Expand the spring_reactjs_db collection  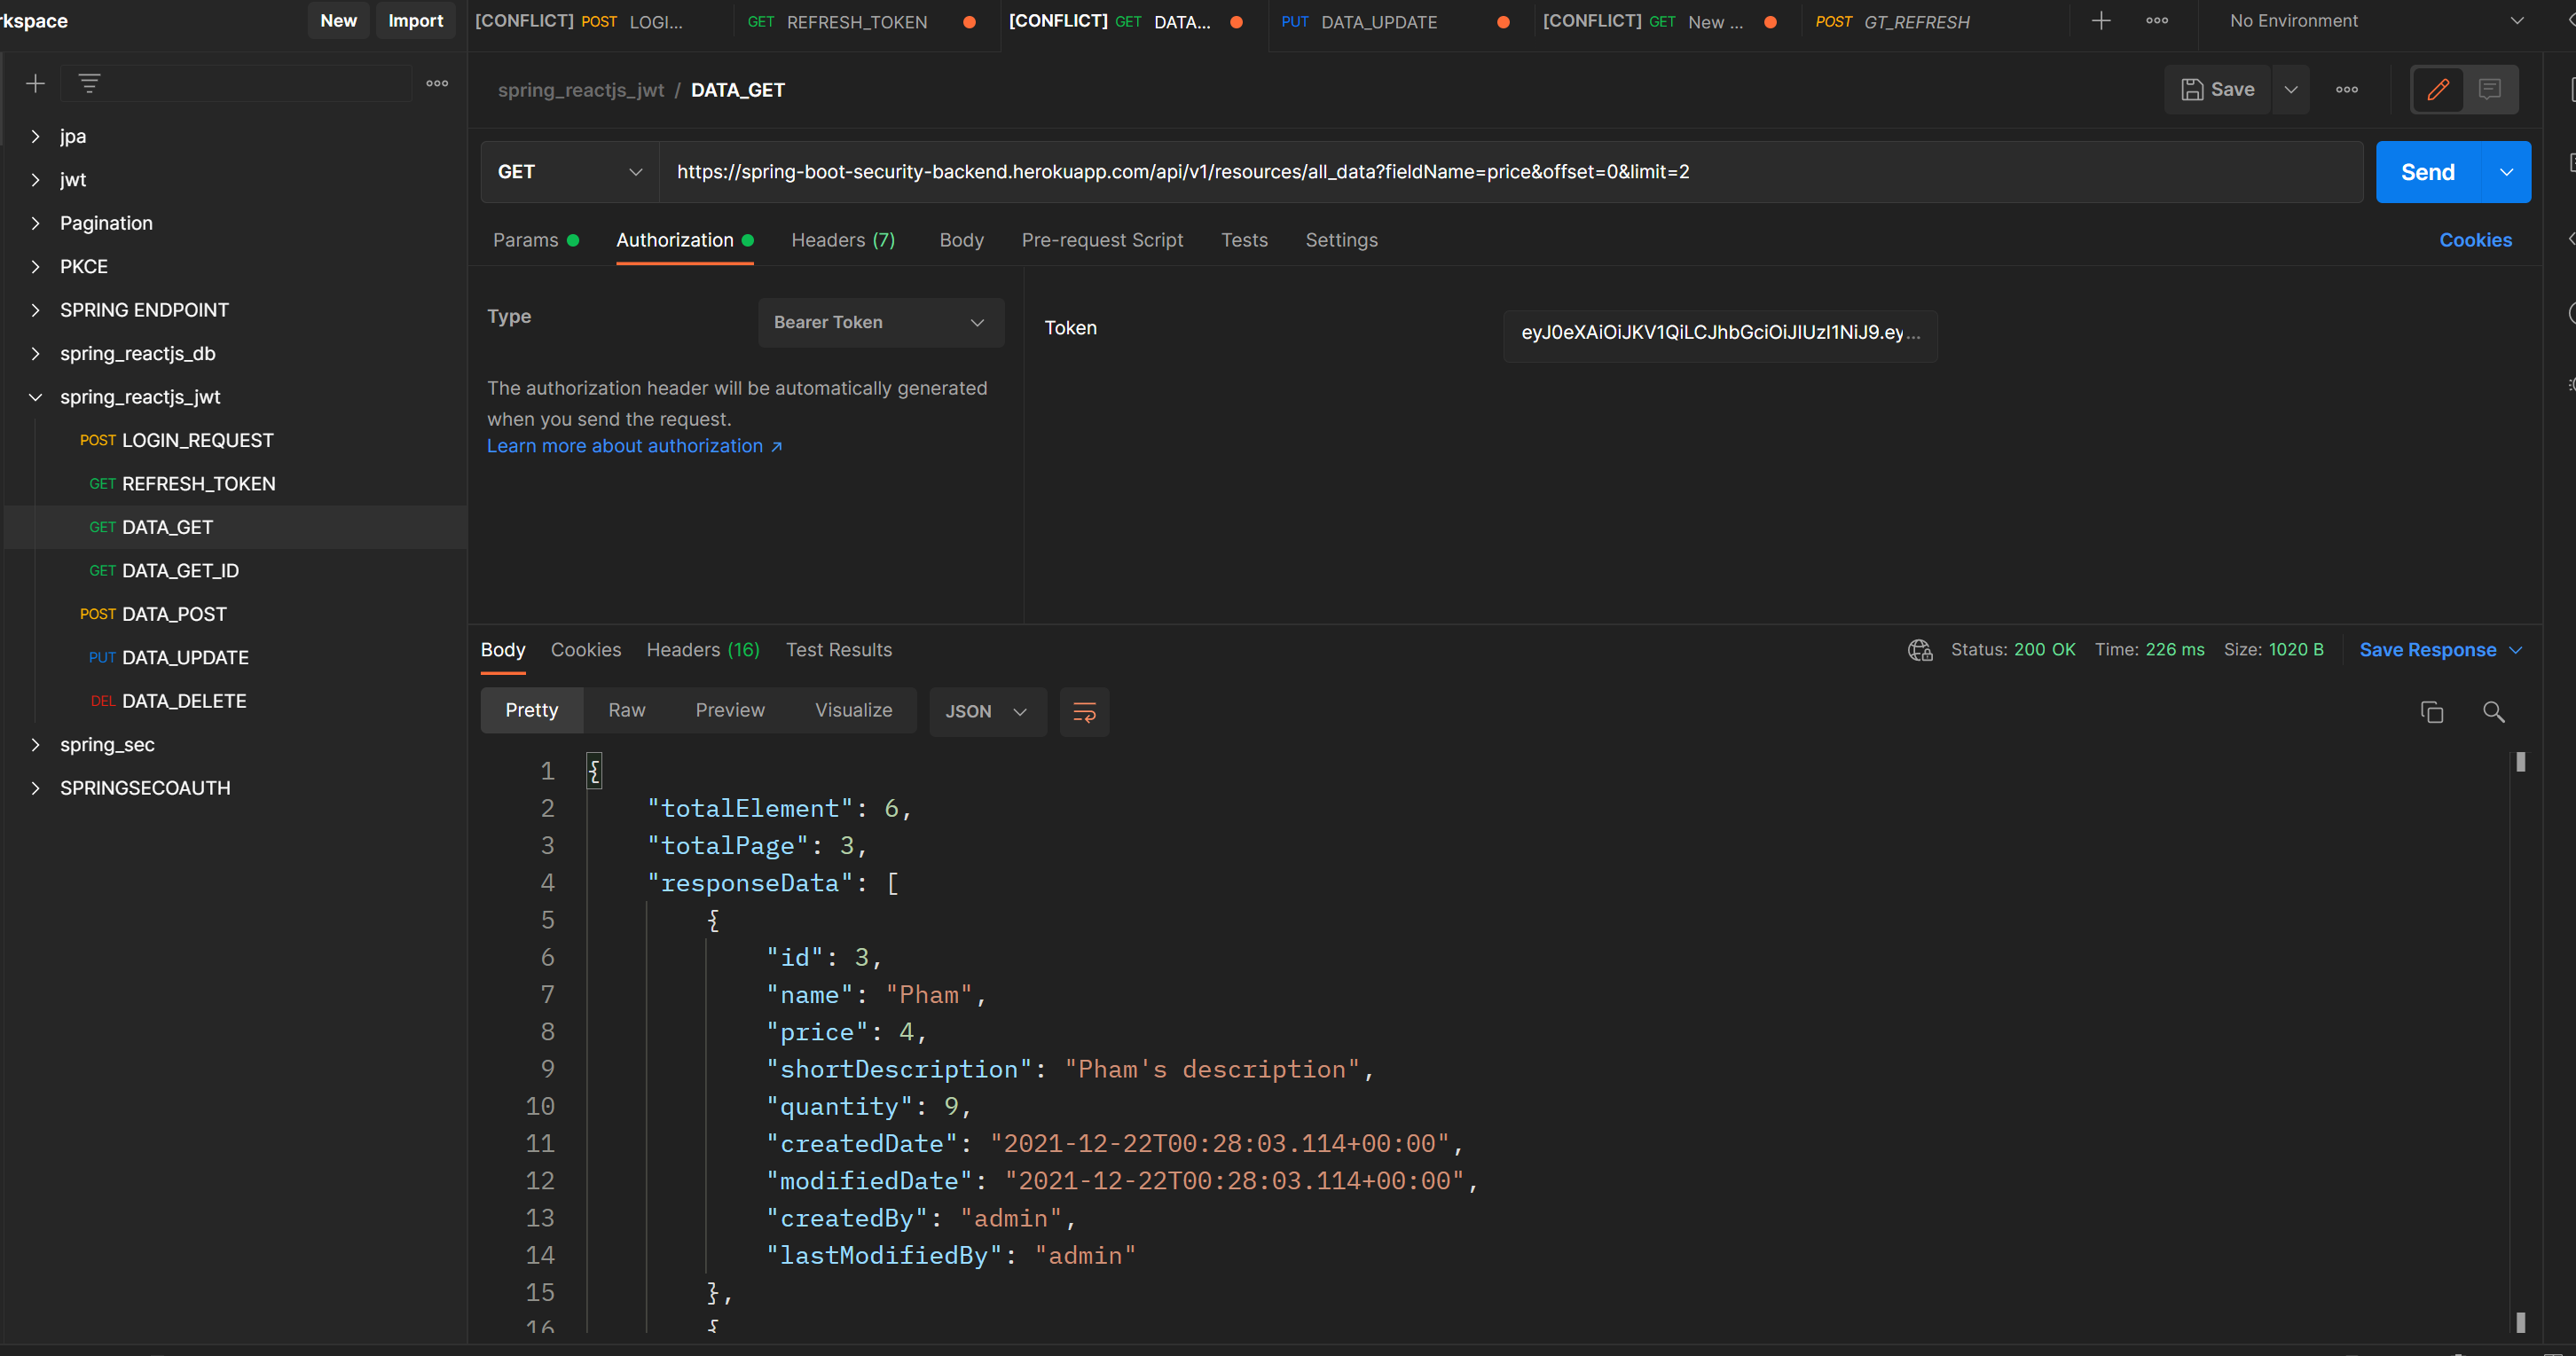pyautogui.click(x=35, y=354)
